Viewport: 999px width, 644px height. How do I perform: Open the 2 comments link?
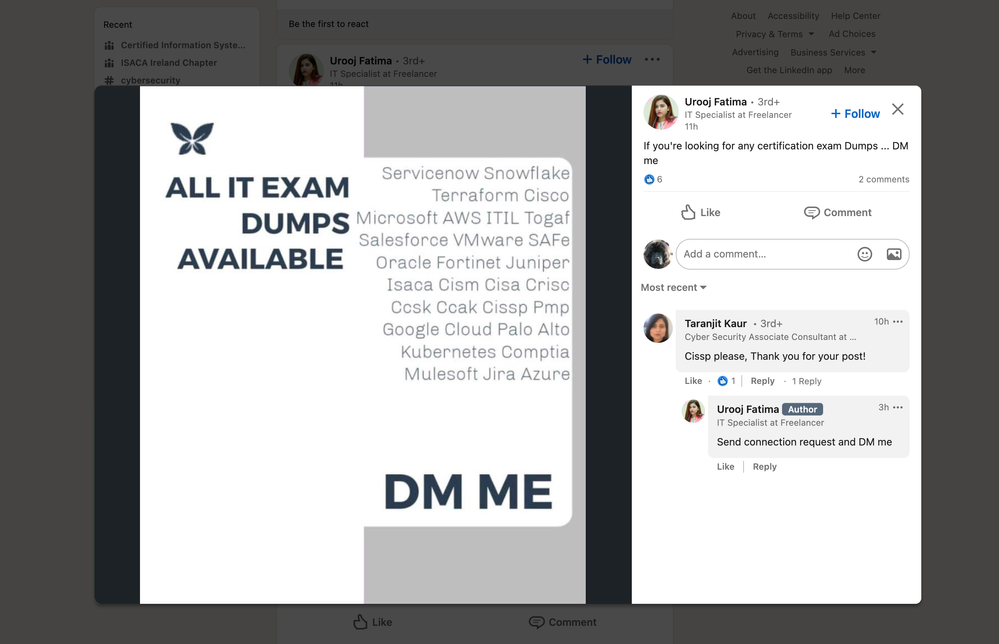883,180
